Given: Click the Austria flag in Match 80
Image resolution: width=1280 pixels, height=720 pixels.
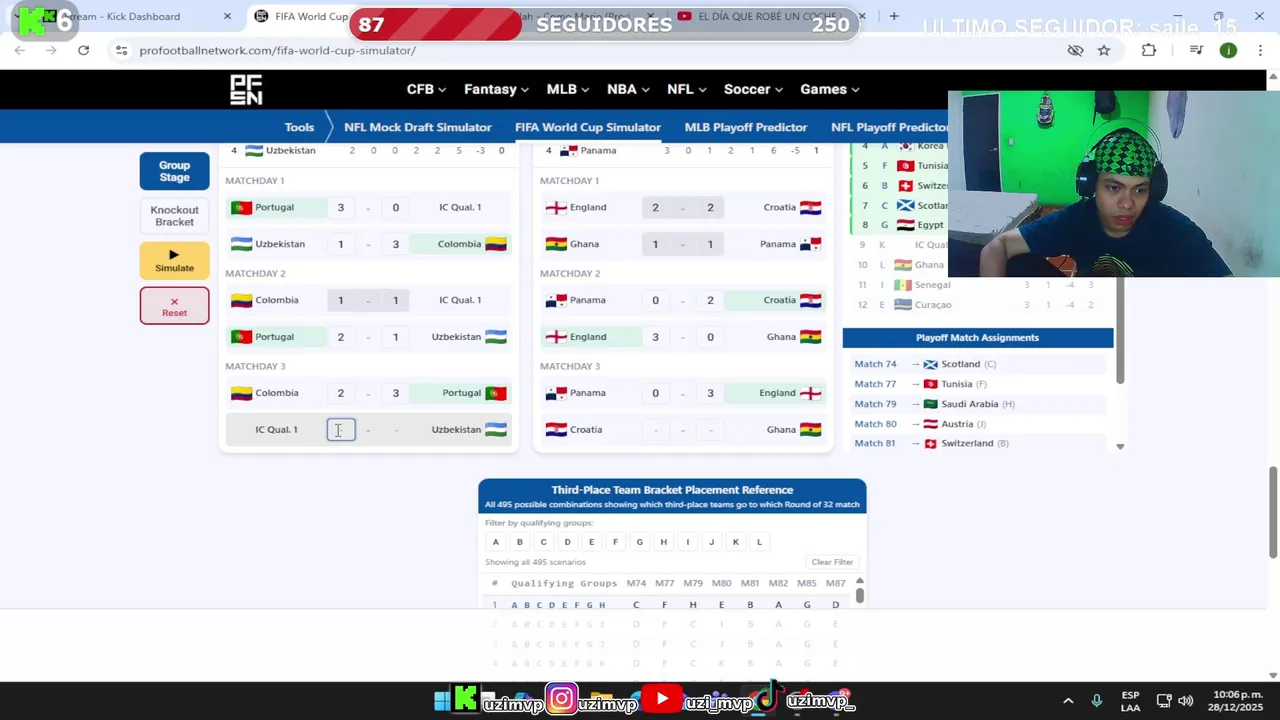Looking at the screenshot, I should click(x=930, y=424).
